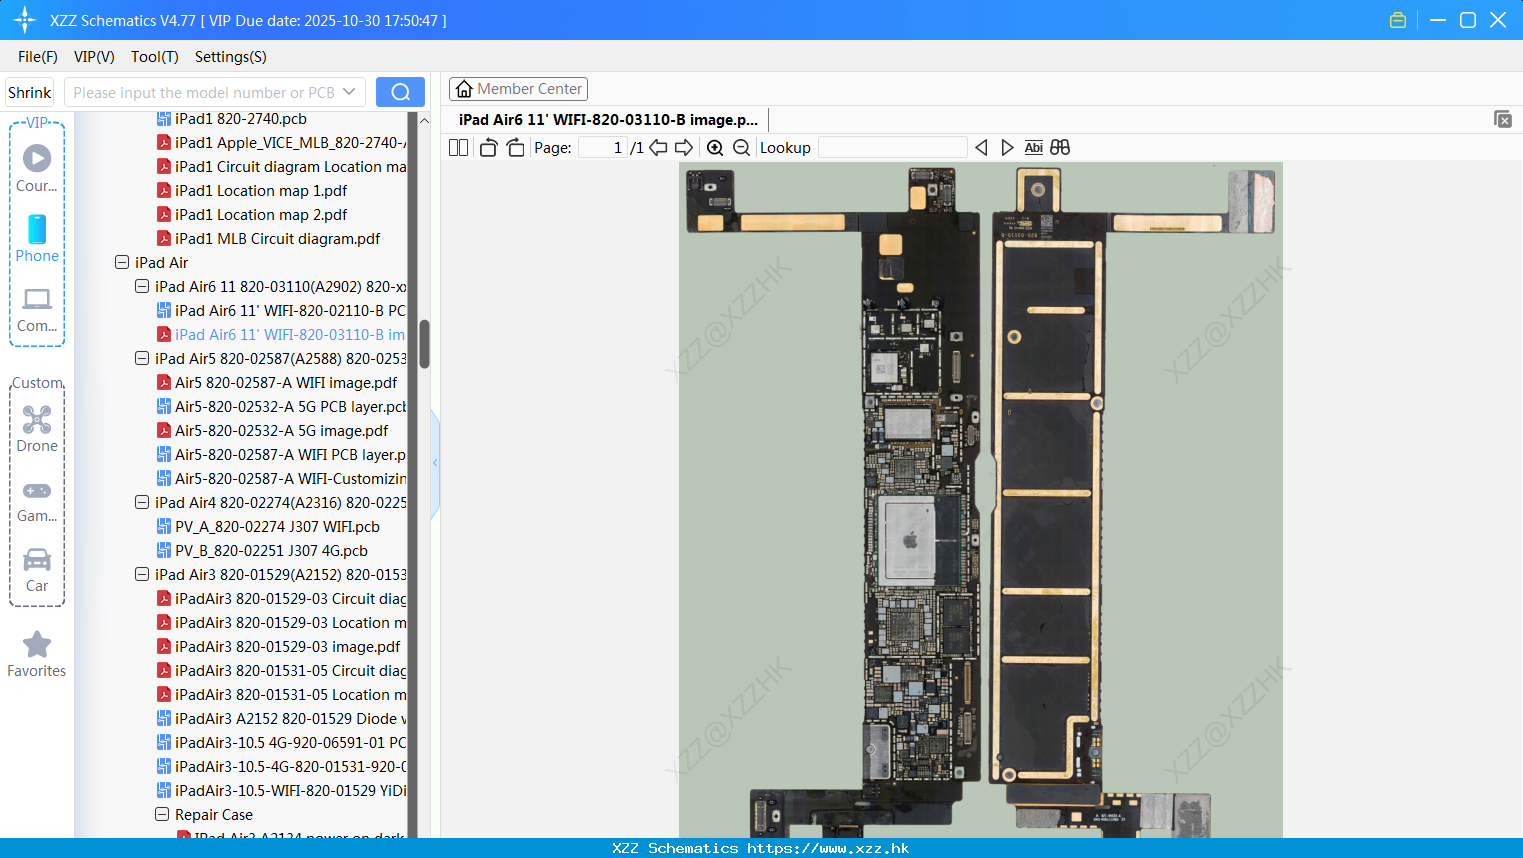Click the Lookup text field
1523x858 pixels.
[892, 148]
